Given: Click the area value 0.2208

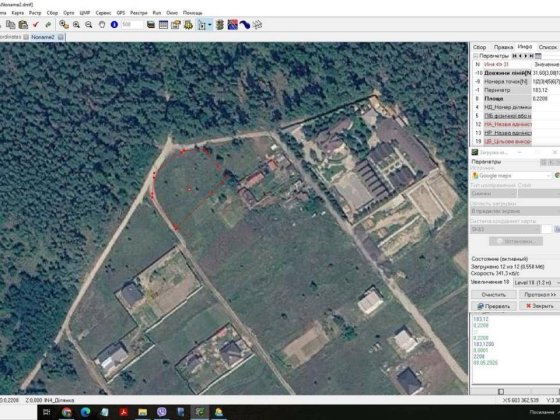Looking at the screenshot, I should click(x=540, y=99).
